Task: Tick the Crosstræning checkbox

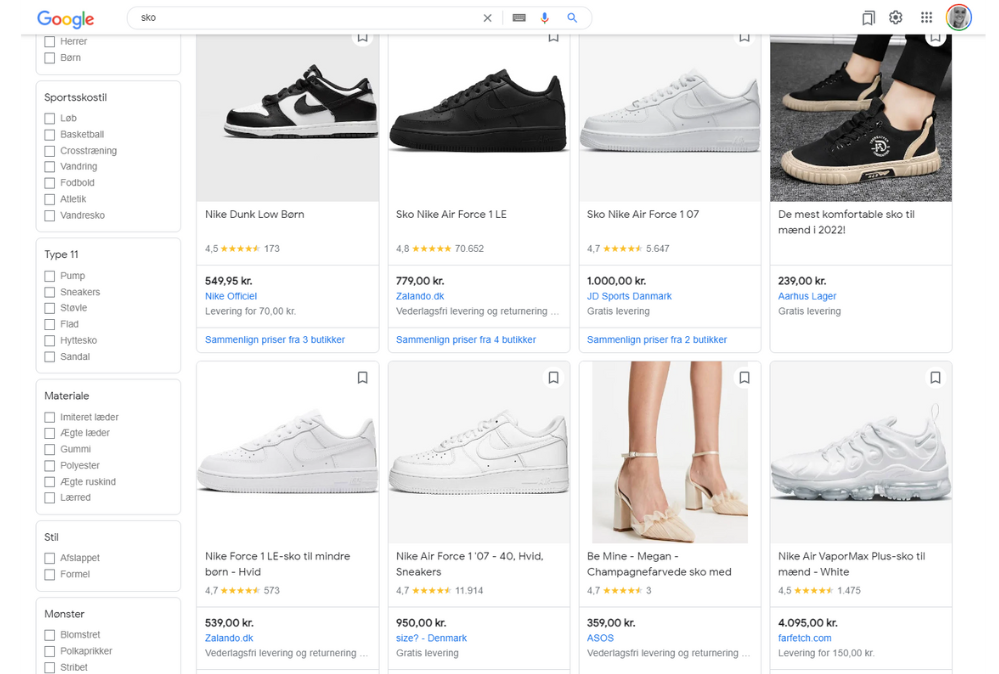Action: coord(50,151)
